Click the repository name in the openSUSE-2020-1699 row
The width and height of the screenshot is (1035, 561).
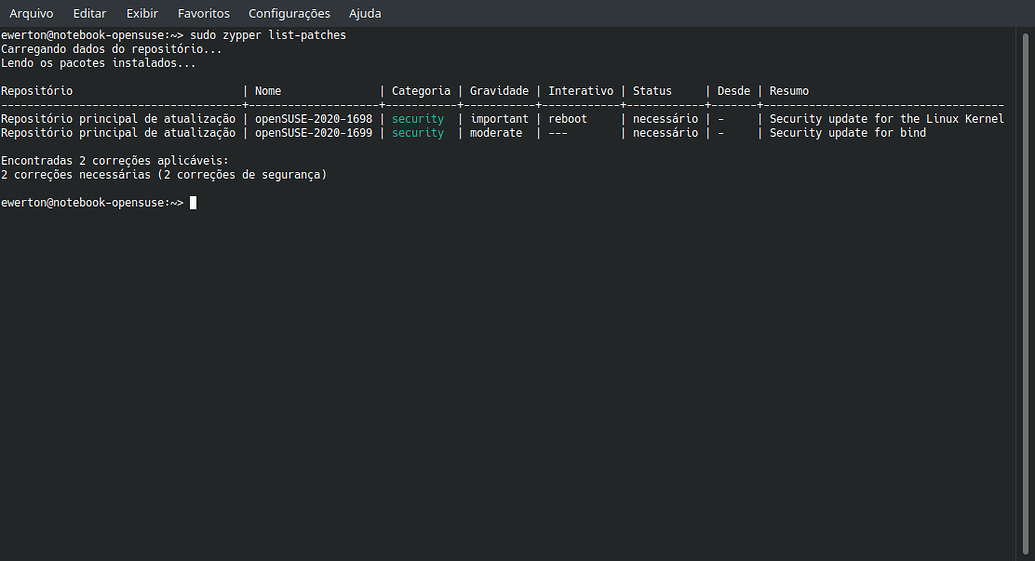[118, 133]
